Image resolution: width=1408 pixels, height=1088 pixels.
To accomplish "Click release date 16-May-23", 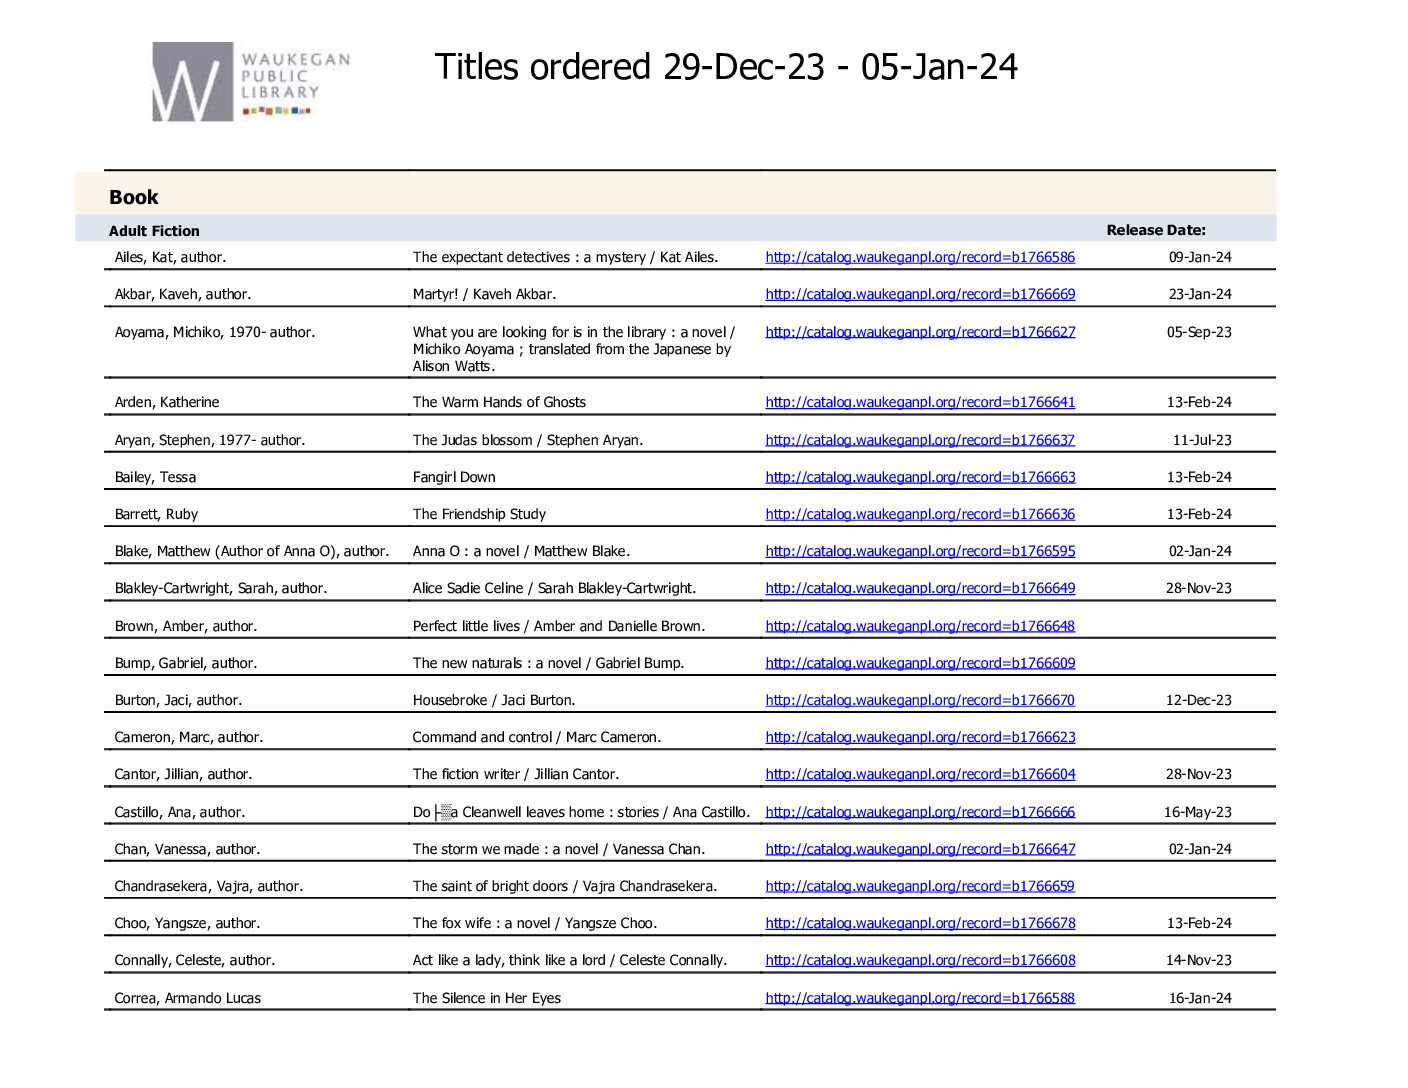I will (x=1198, y=812).
